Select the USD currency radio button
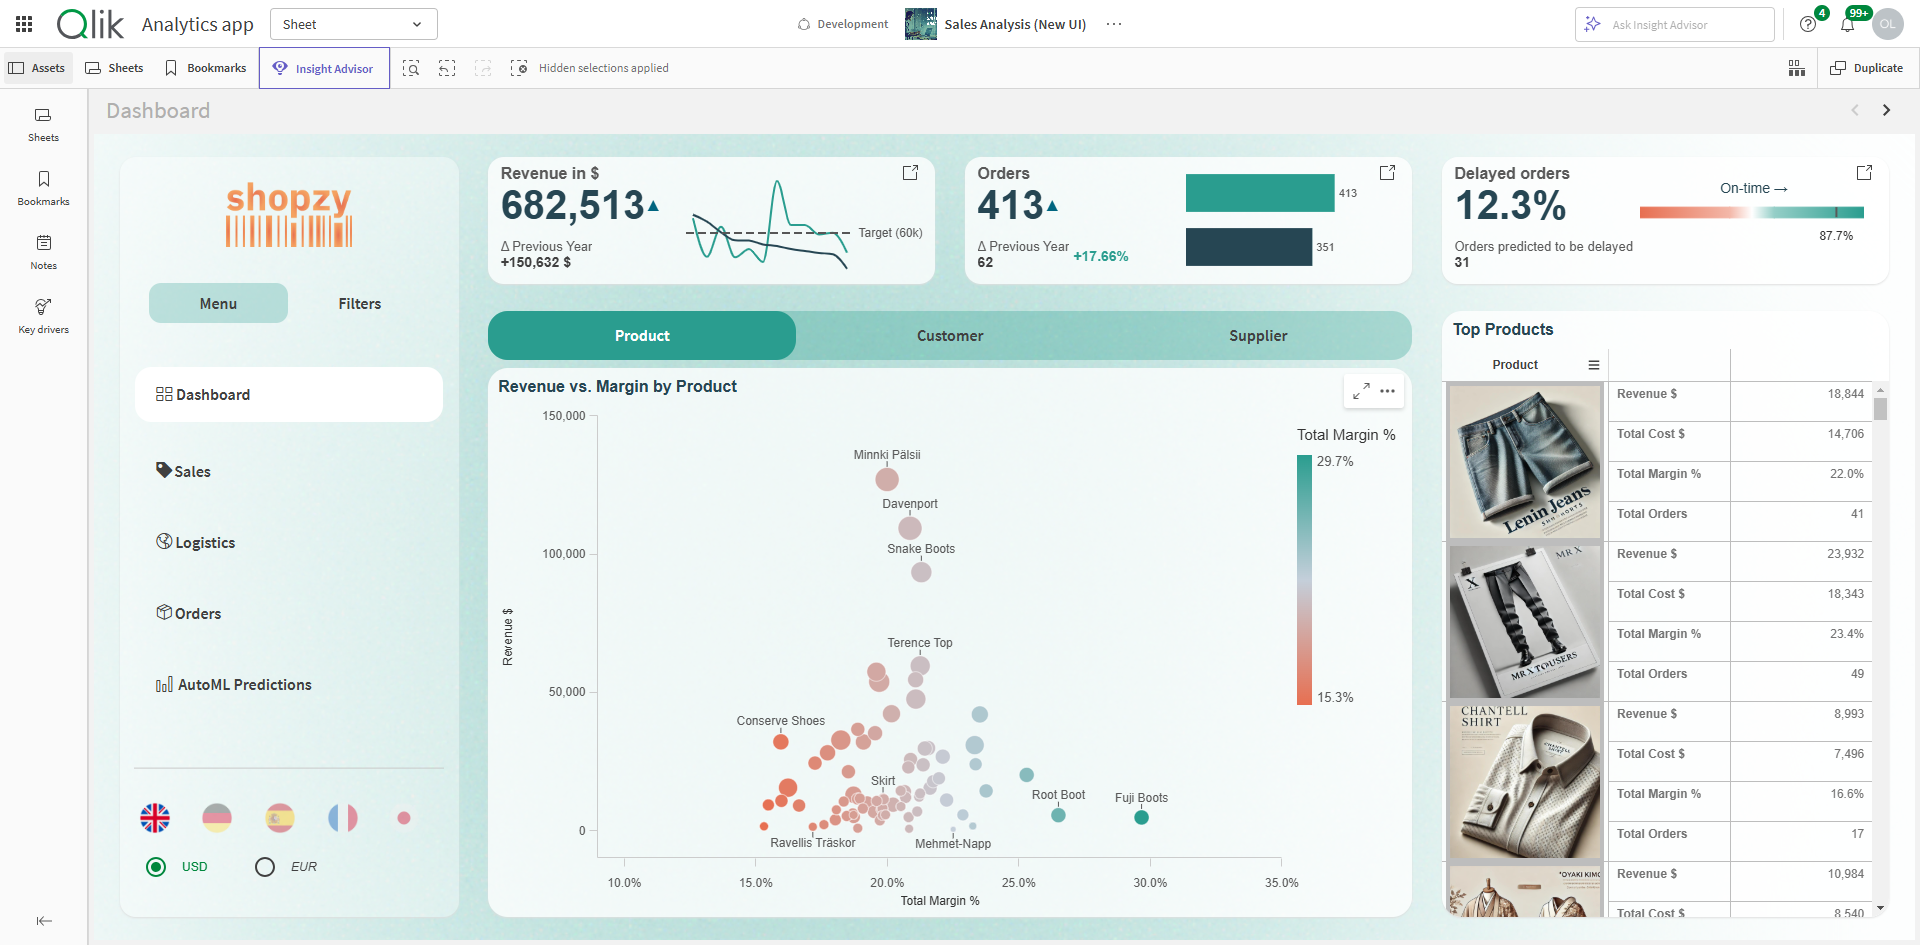Image resolution: width=1920 pixels, height=945 pixels. [156, 867]
